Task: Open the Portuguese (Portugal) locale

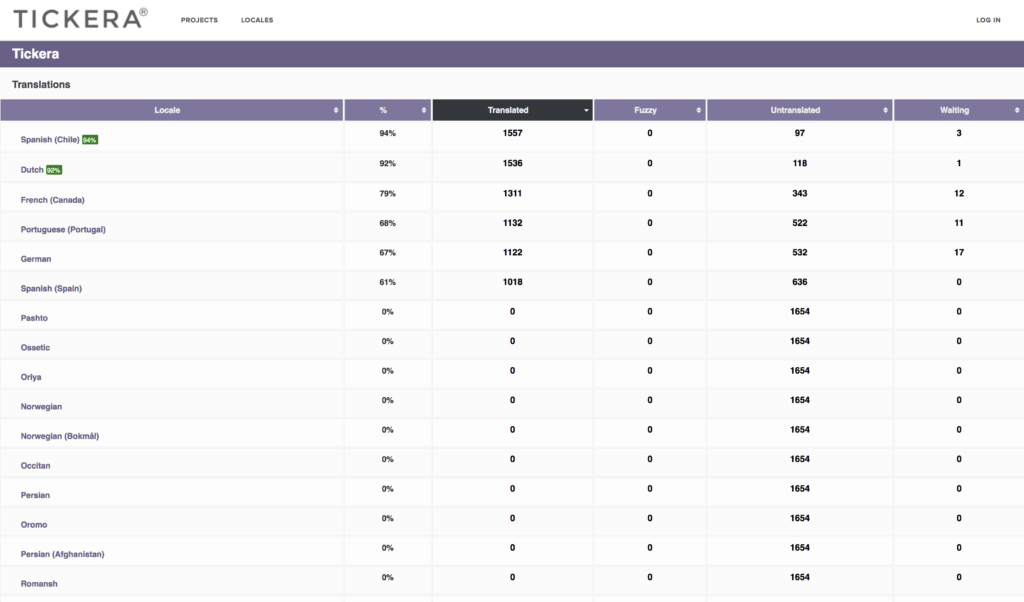Action: 63,229
